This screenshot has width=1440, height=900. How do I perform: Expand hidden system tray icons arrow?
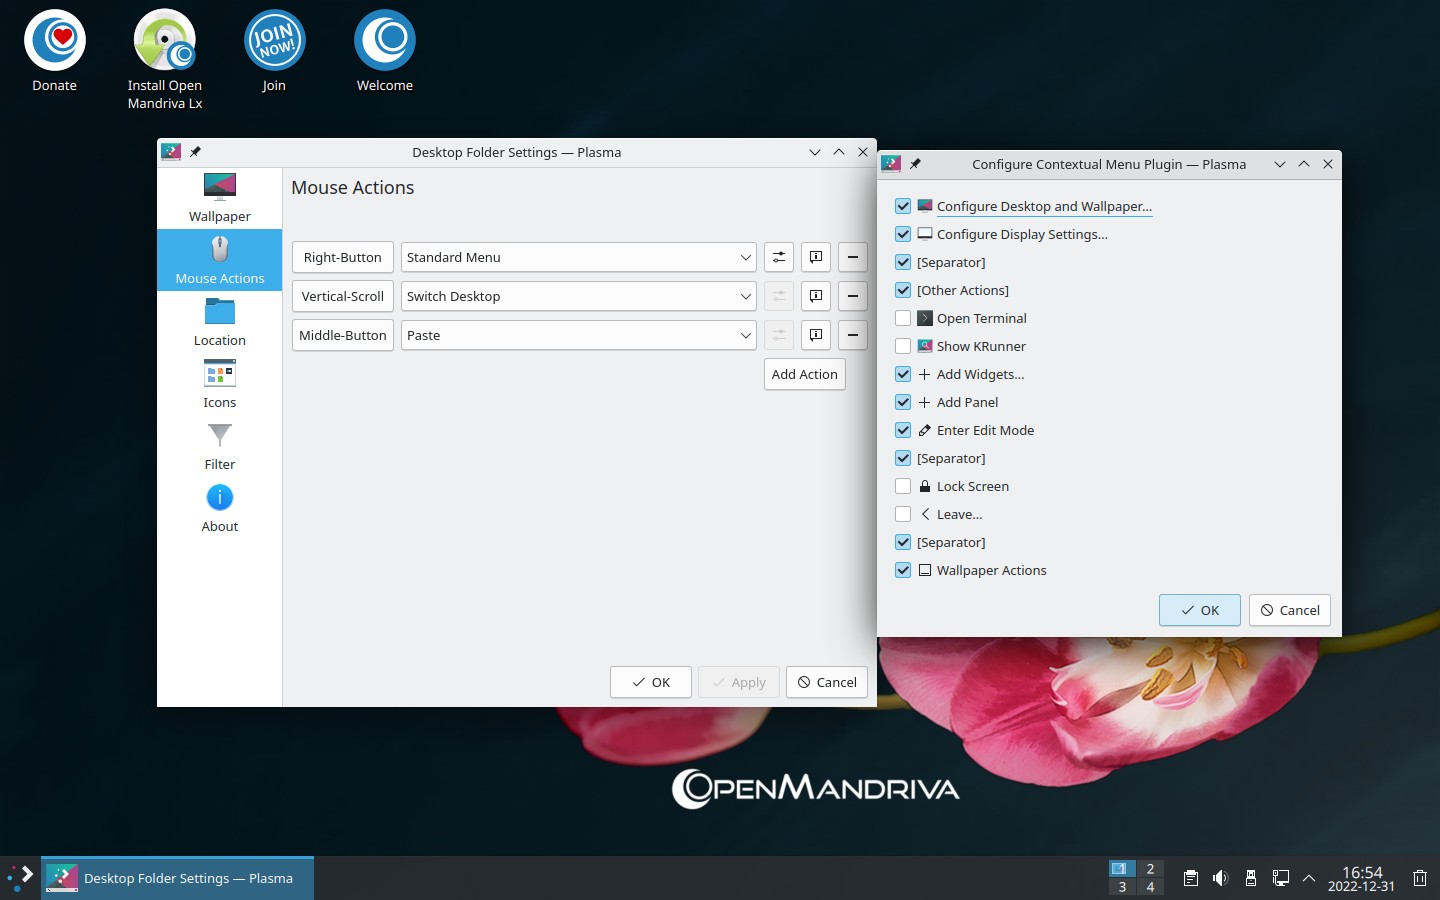1309,878
